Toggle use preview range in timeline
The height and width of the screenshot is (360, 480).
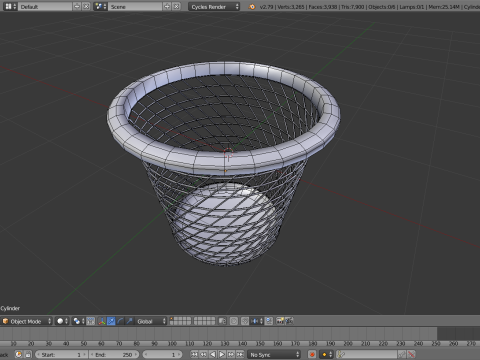(x=19, y=354)
